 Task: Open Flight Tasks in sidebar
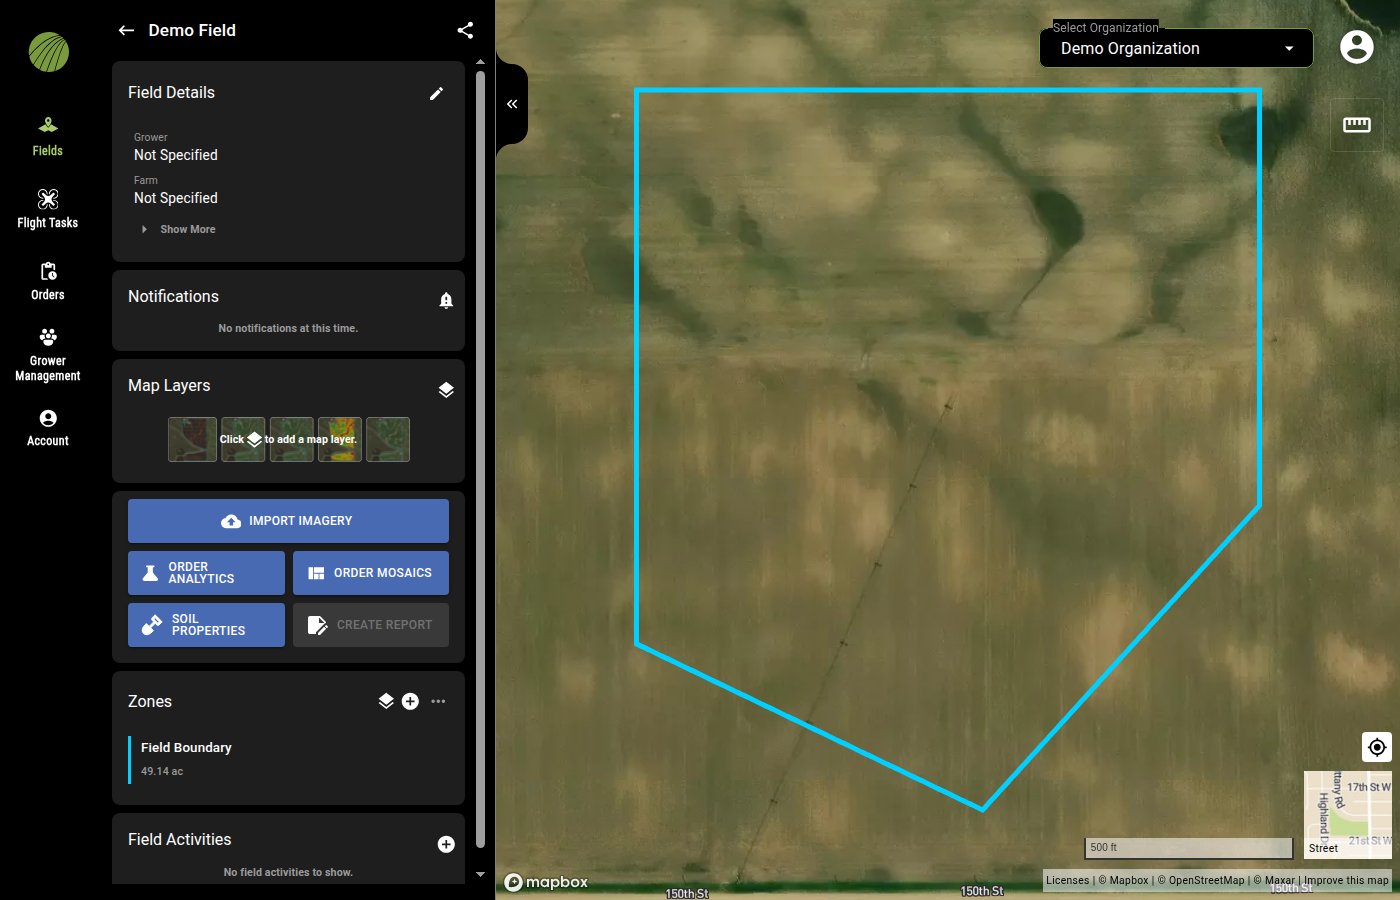(x=47, y=209)
